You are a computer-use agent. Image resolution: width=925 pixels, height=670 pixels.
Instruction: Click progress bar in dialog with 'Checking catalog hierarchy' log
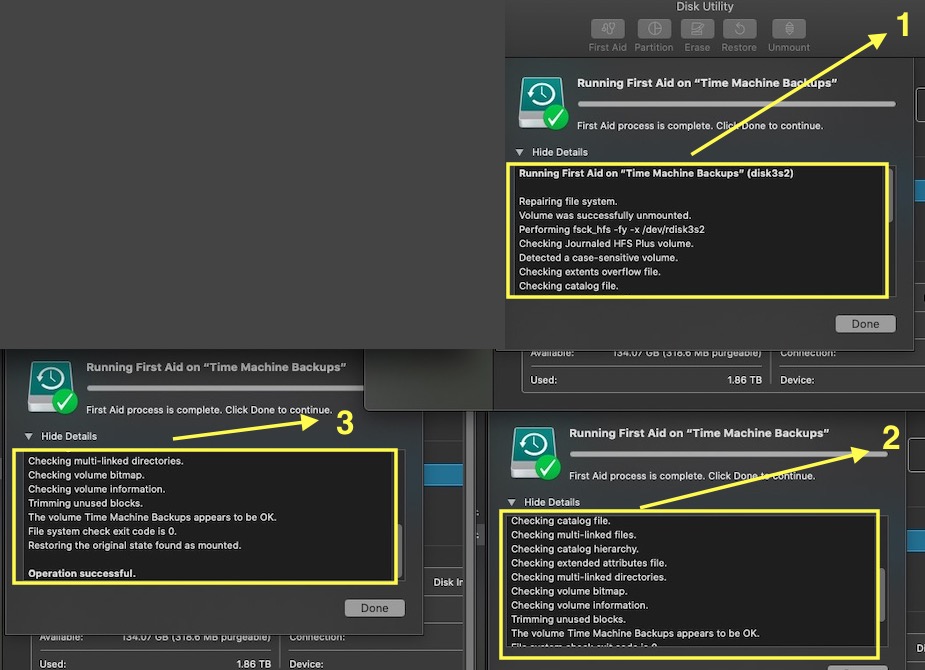pos(729,454)
